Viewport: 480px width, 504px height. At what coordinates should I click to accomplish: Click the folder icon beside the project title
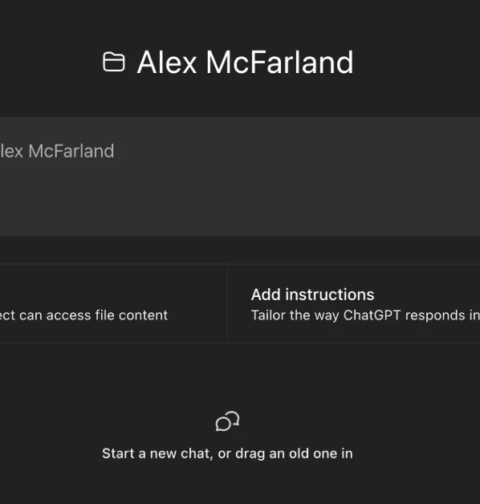point(114,62)
